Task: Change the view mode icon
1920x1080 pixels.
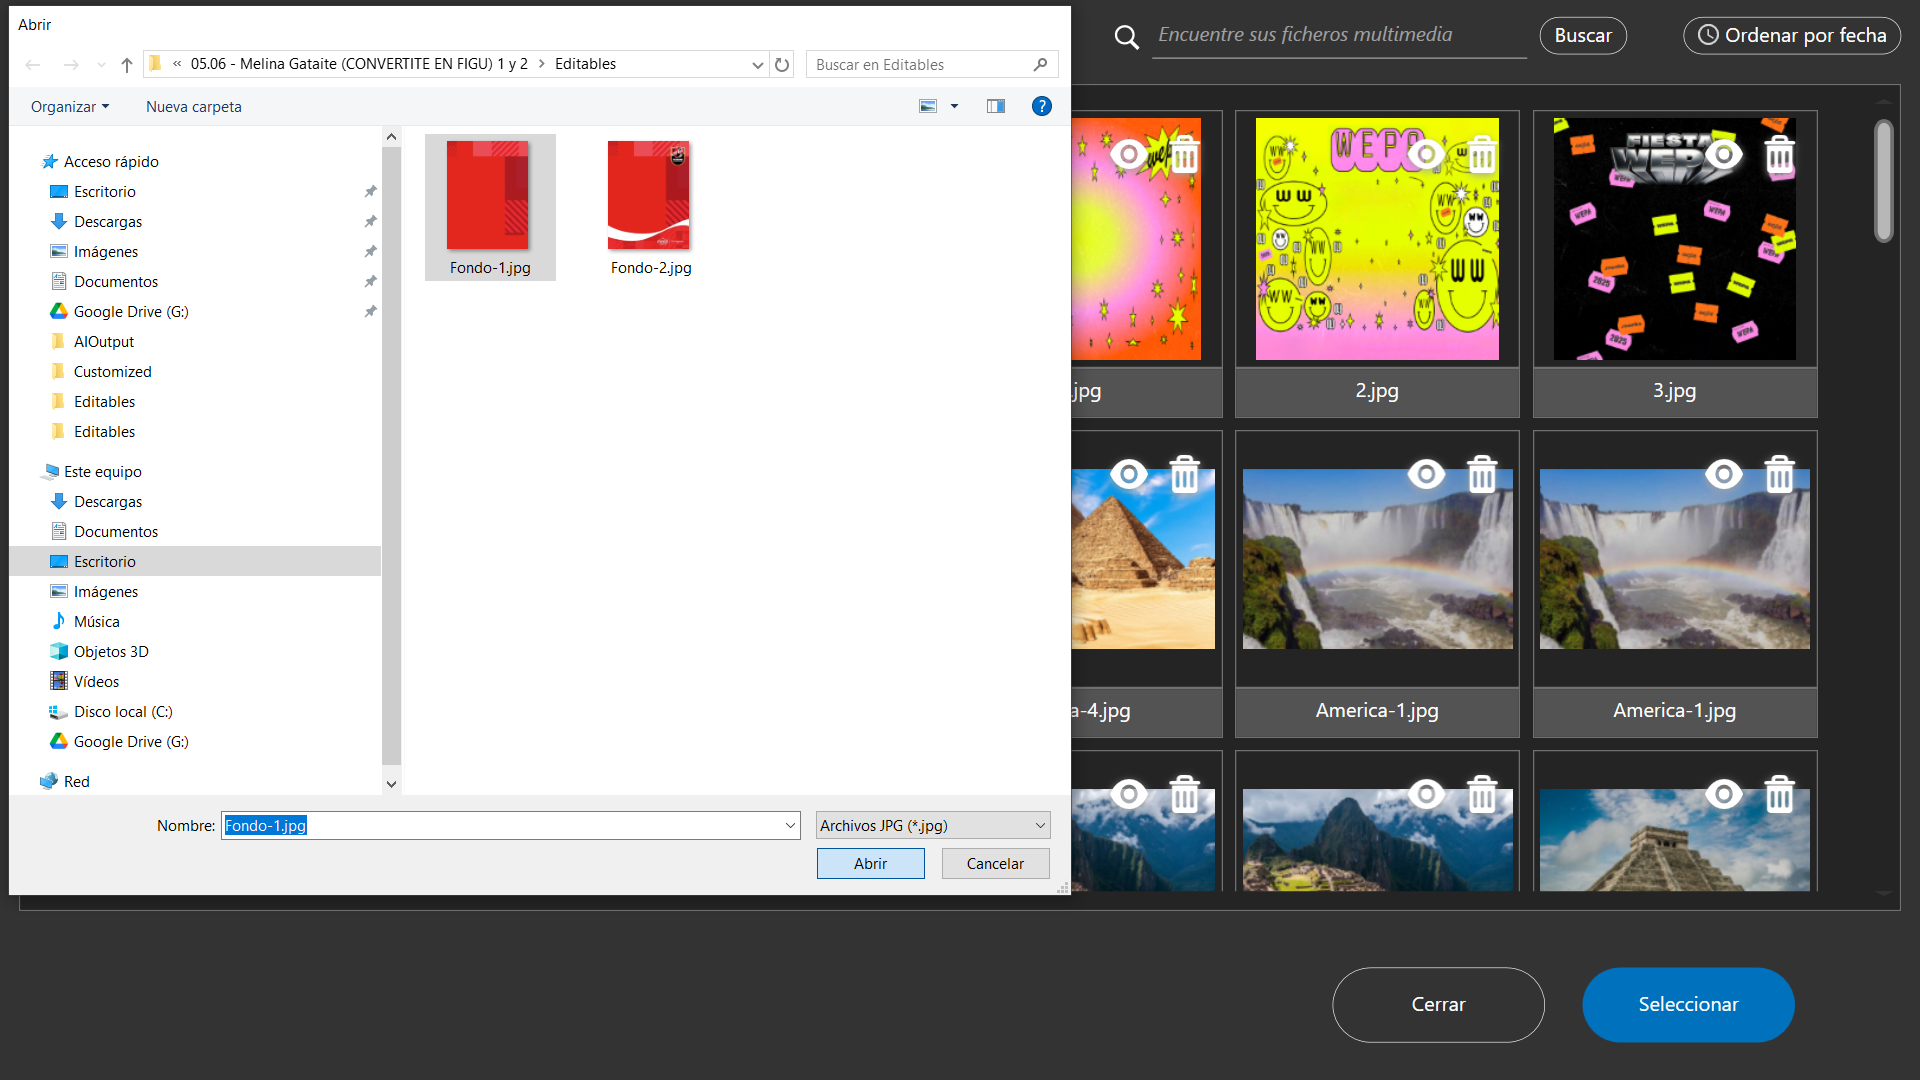Action: [x=928, y=106]
